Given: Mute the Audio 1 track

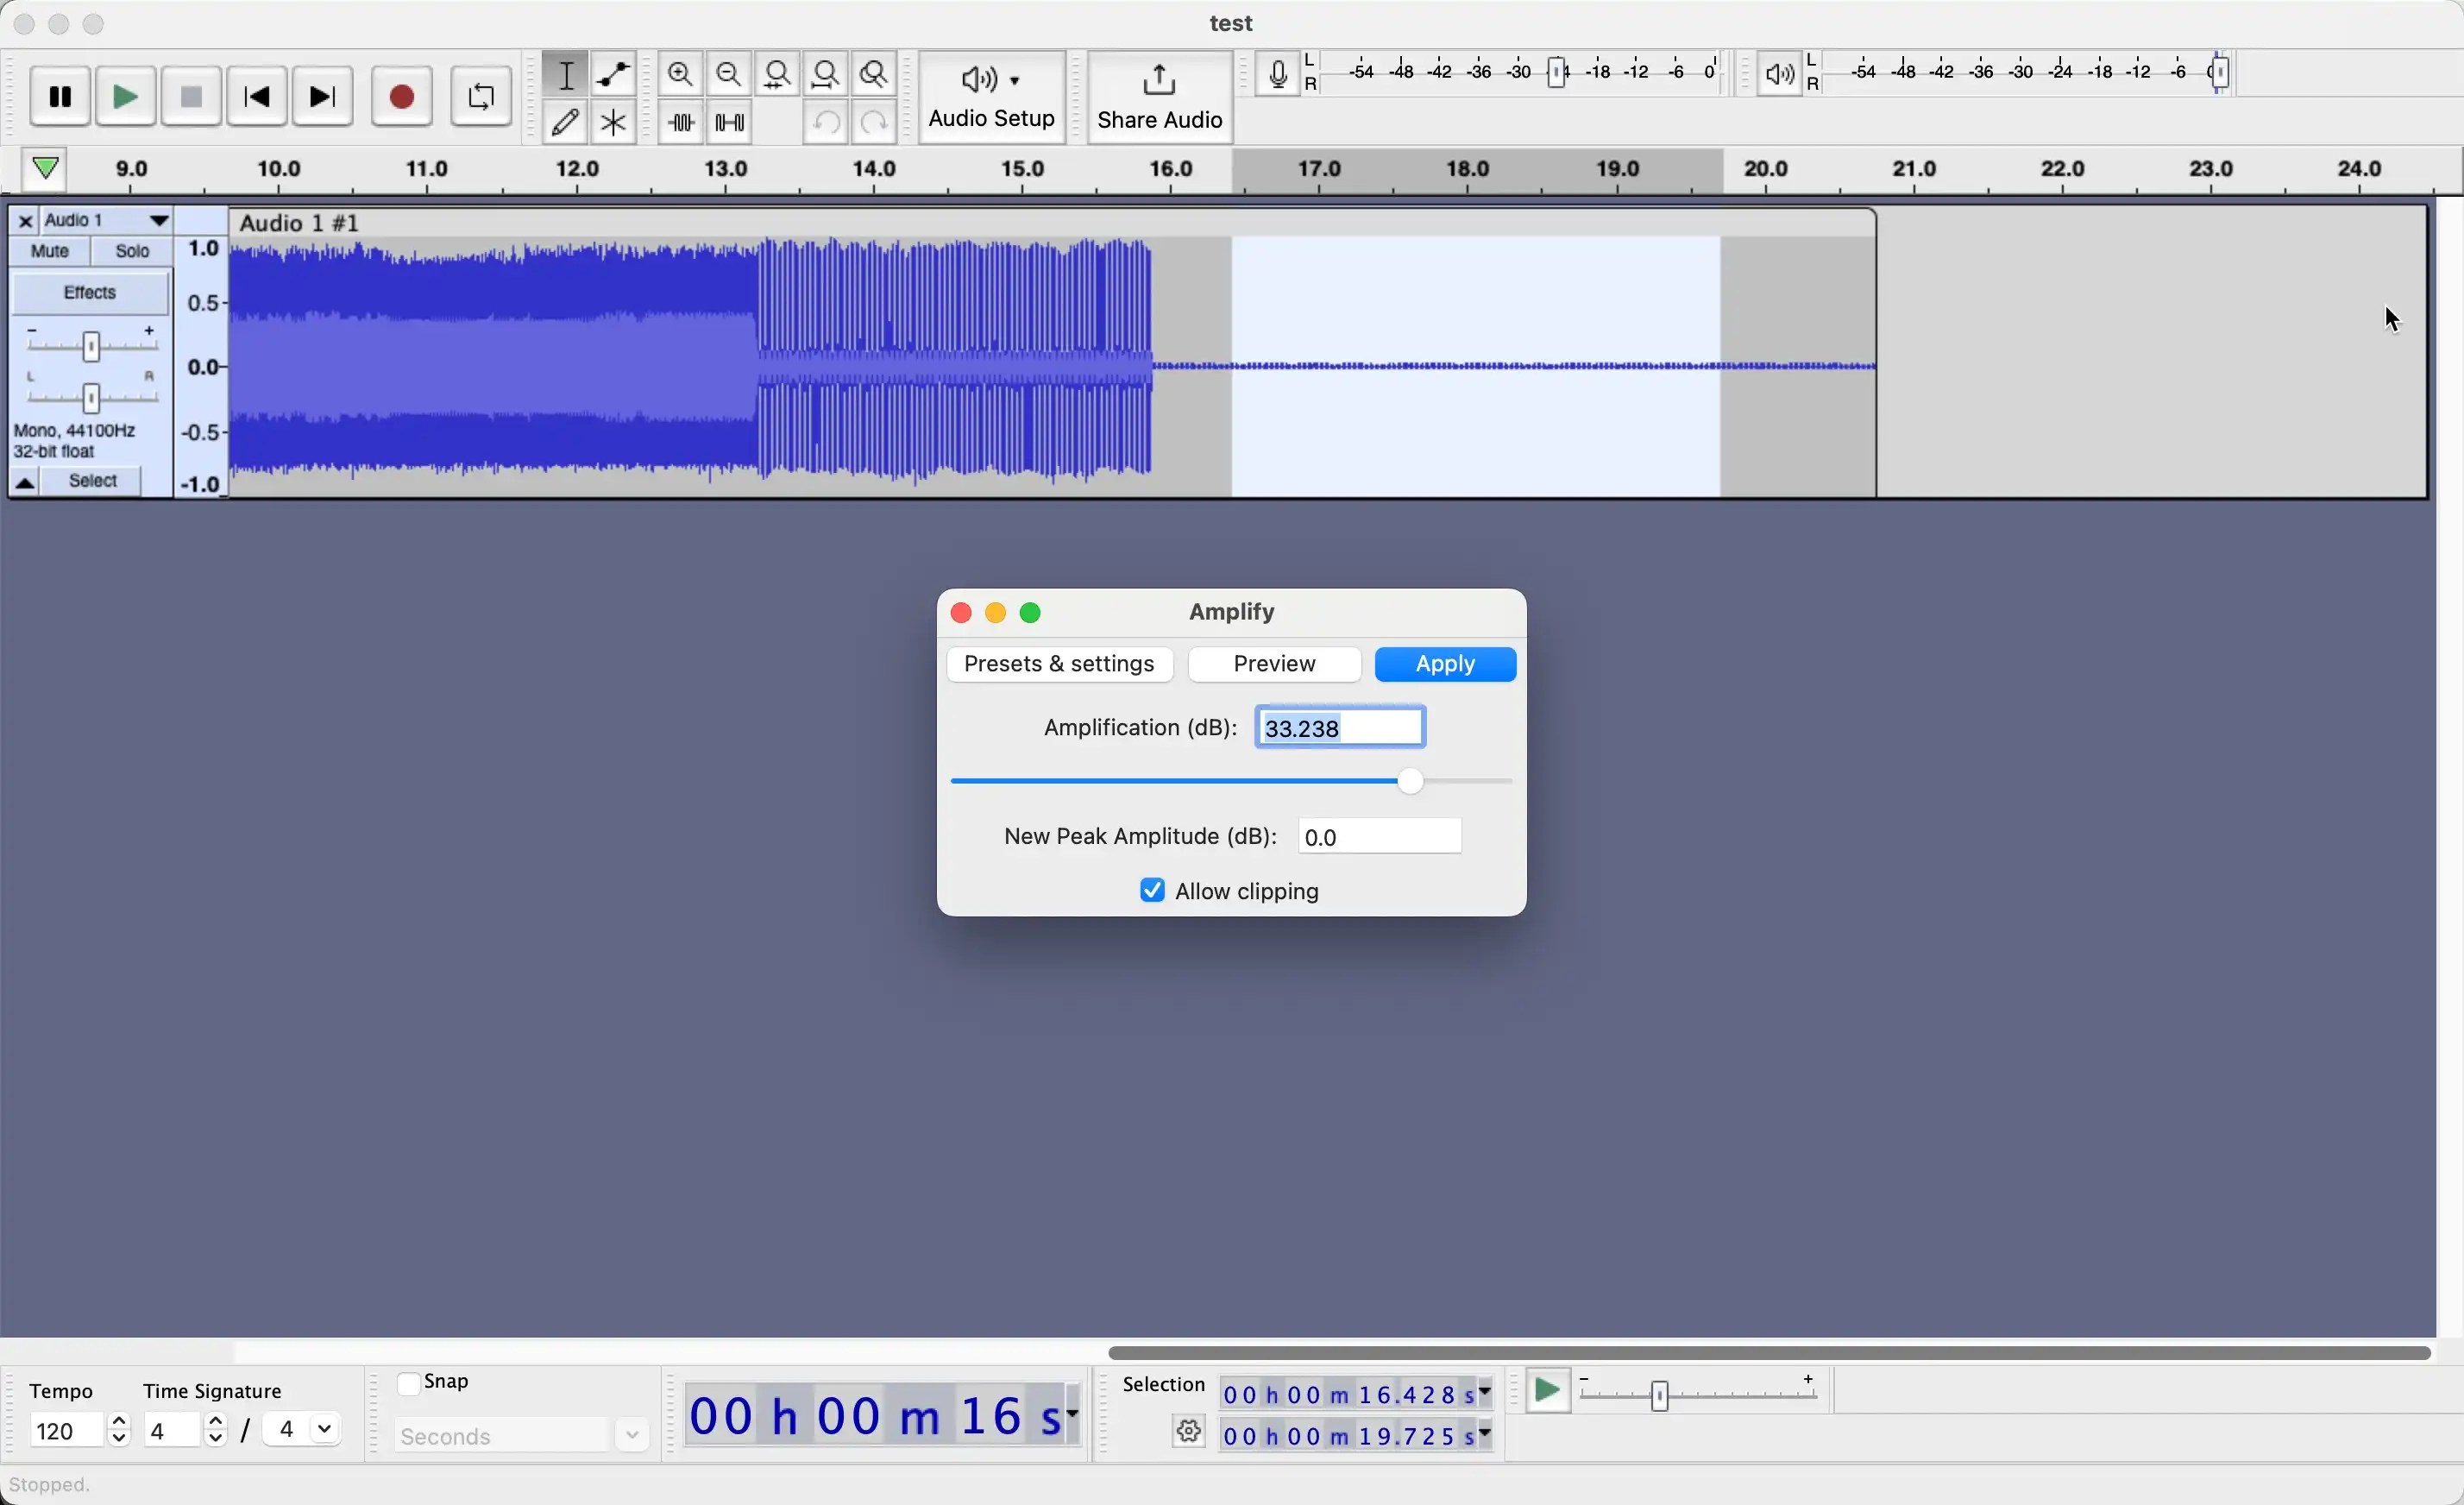Looking at the screenshot, I should coord(50,252).
